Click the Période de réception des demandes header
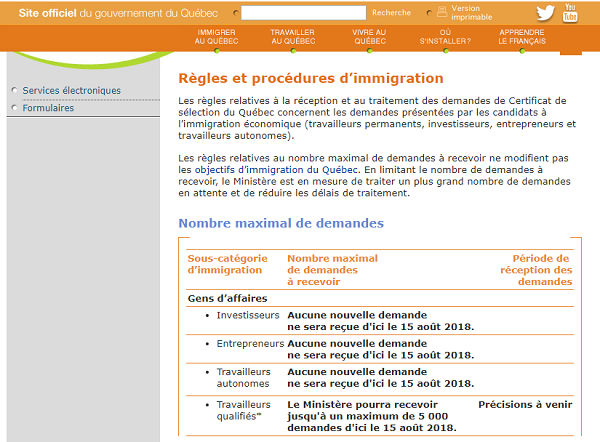Image resolution: width=600 pixels, height=442 pixels. [536, 270]
